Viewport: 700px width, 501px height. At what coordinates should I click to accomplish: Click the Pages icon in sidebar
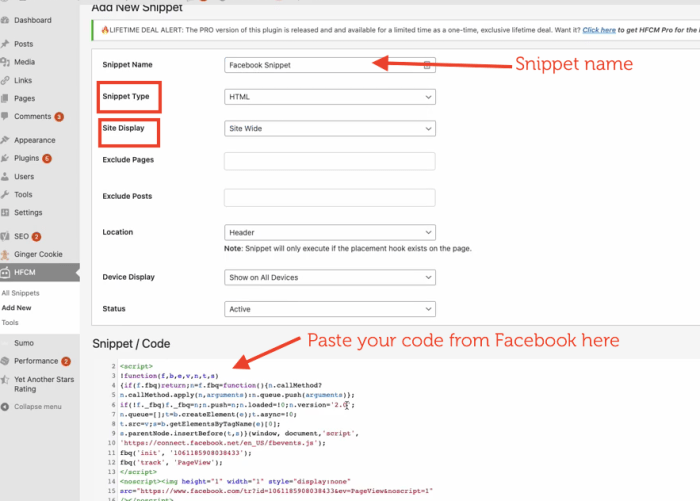pos(5,98)
